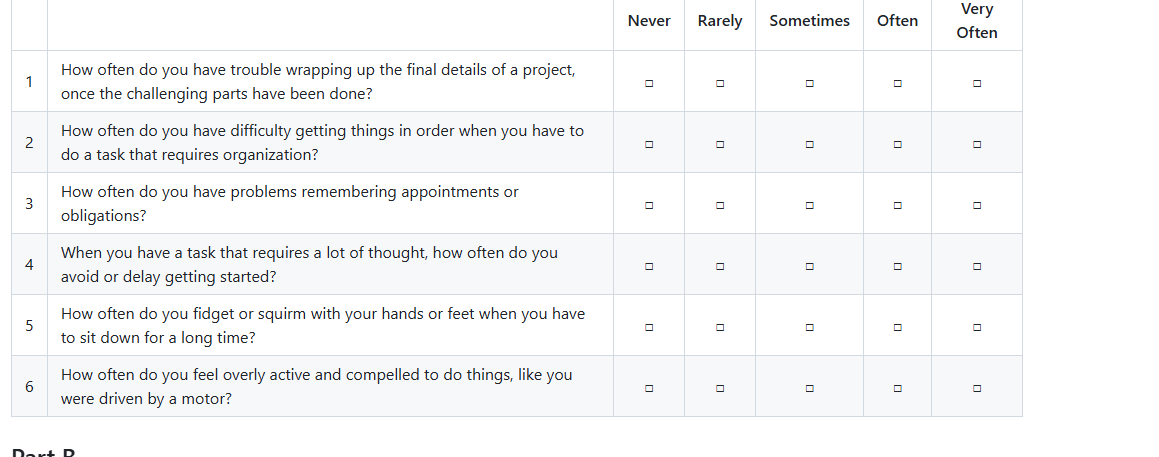Tick Rarely for question 6

click(x=720, y=388)
